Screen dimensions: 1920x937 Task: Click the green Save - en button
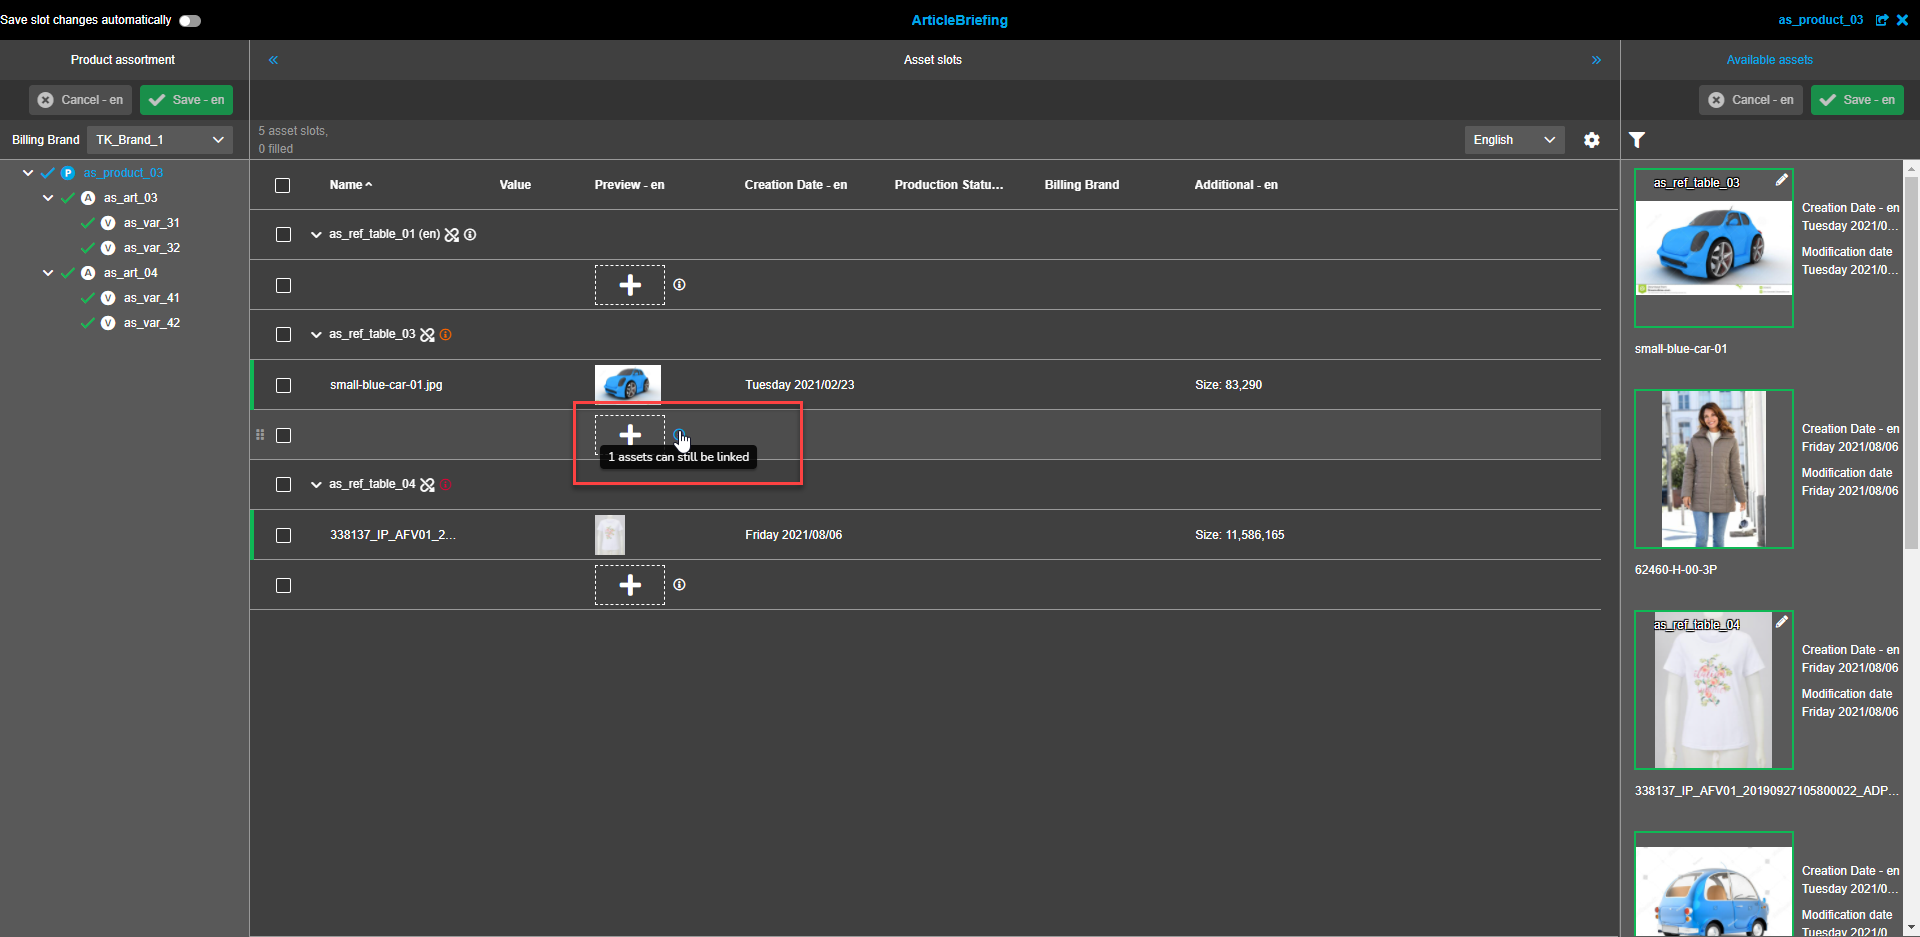tap(186, 100)
